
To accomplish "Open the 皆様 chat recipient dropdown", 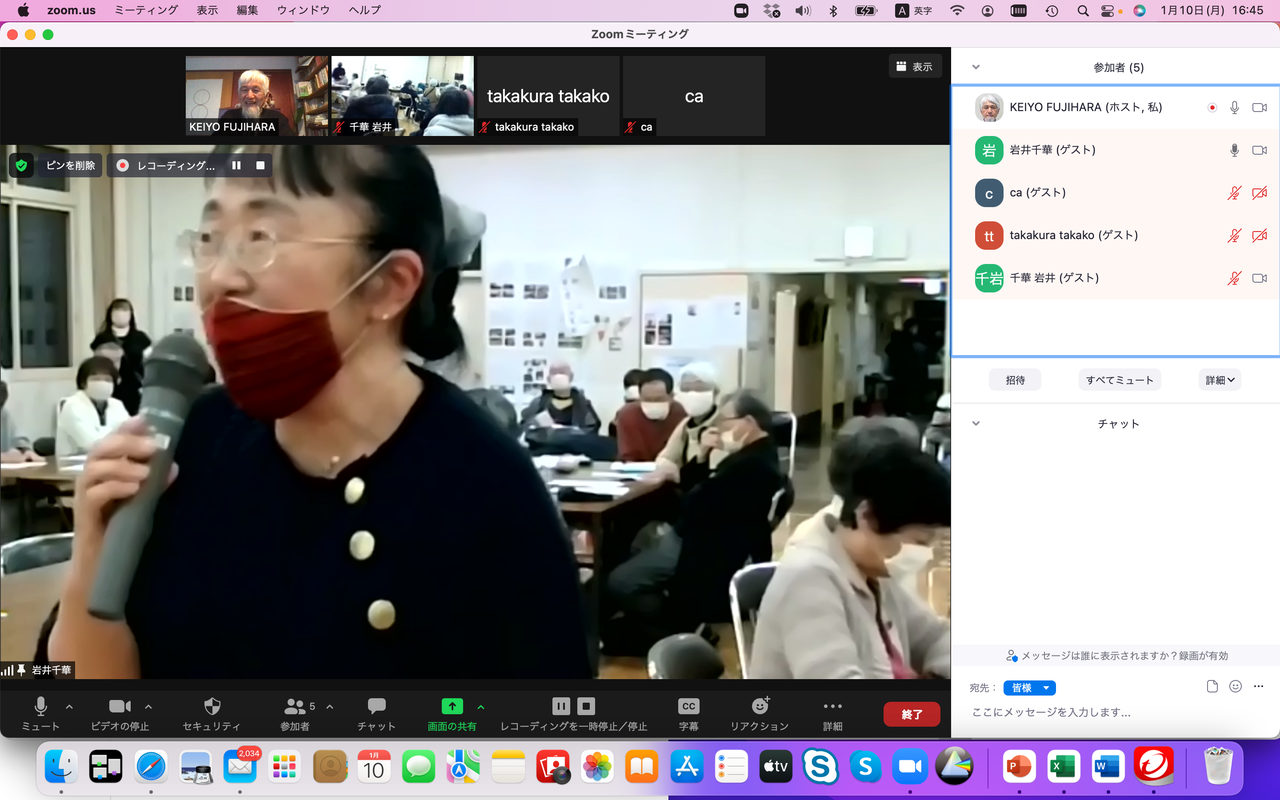I will point(1029,688).
